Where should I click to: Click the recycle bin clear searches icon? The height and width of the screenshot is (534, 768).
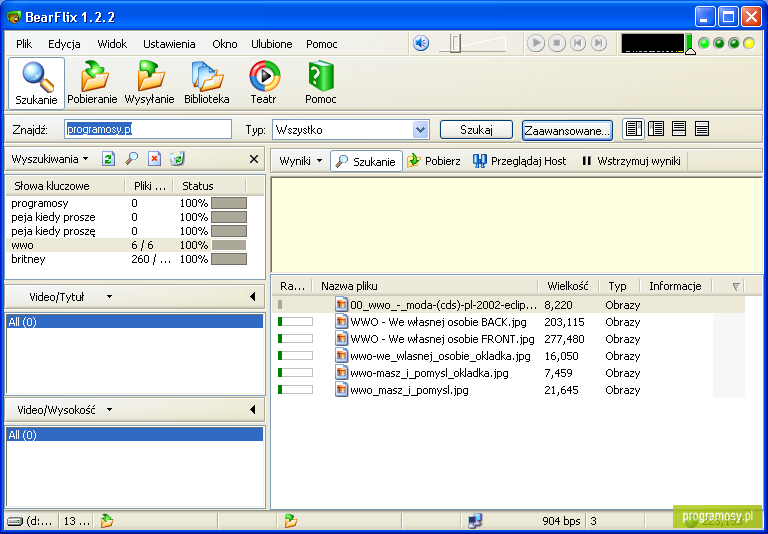(177, 159)
